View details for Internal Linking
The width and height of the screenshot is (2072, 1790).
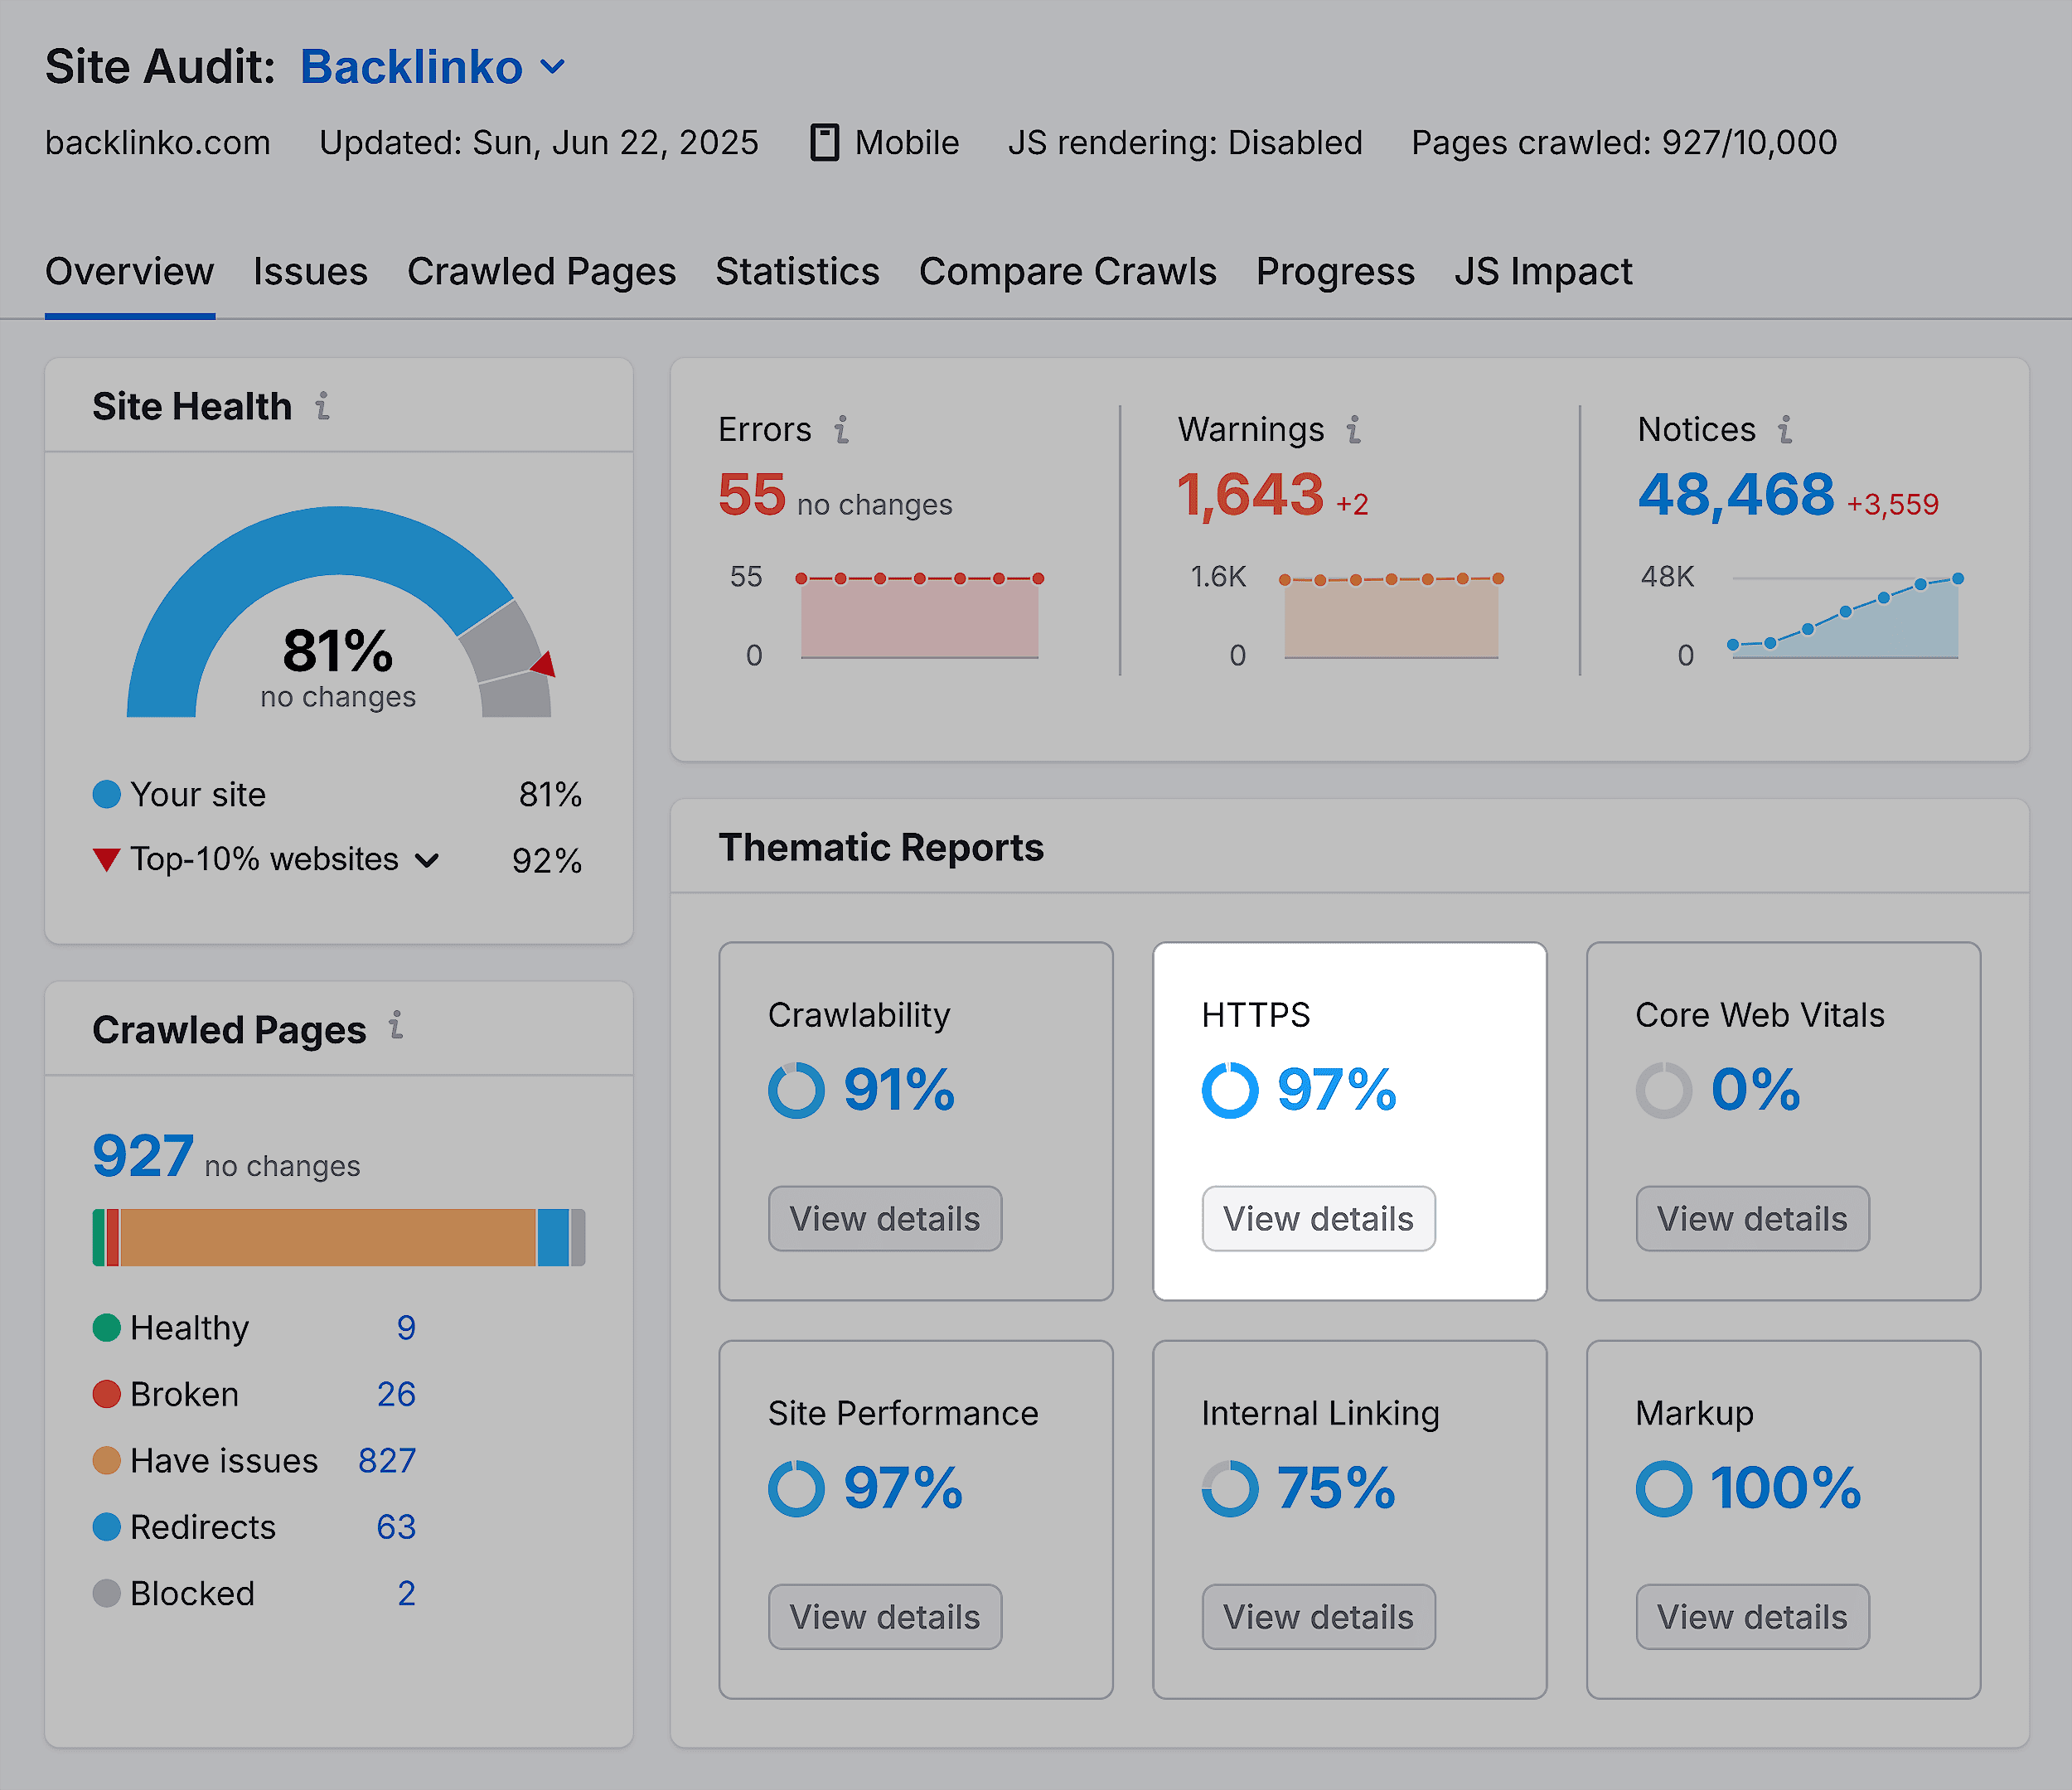click(x=1319, y=1617)
